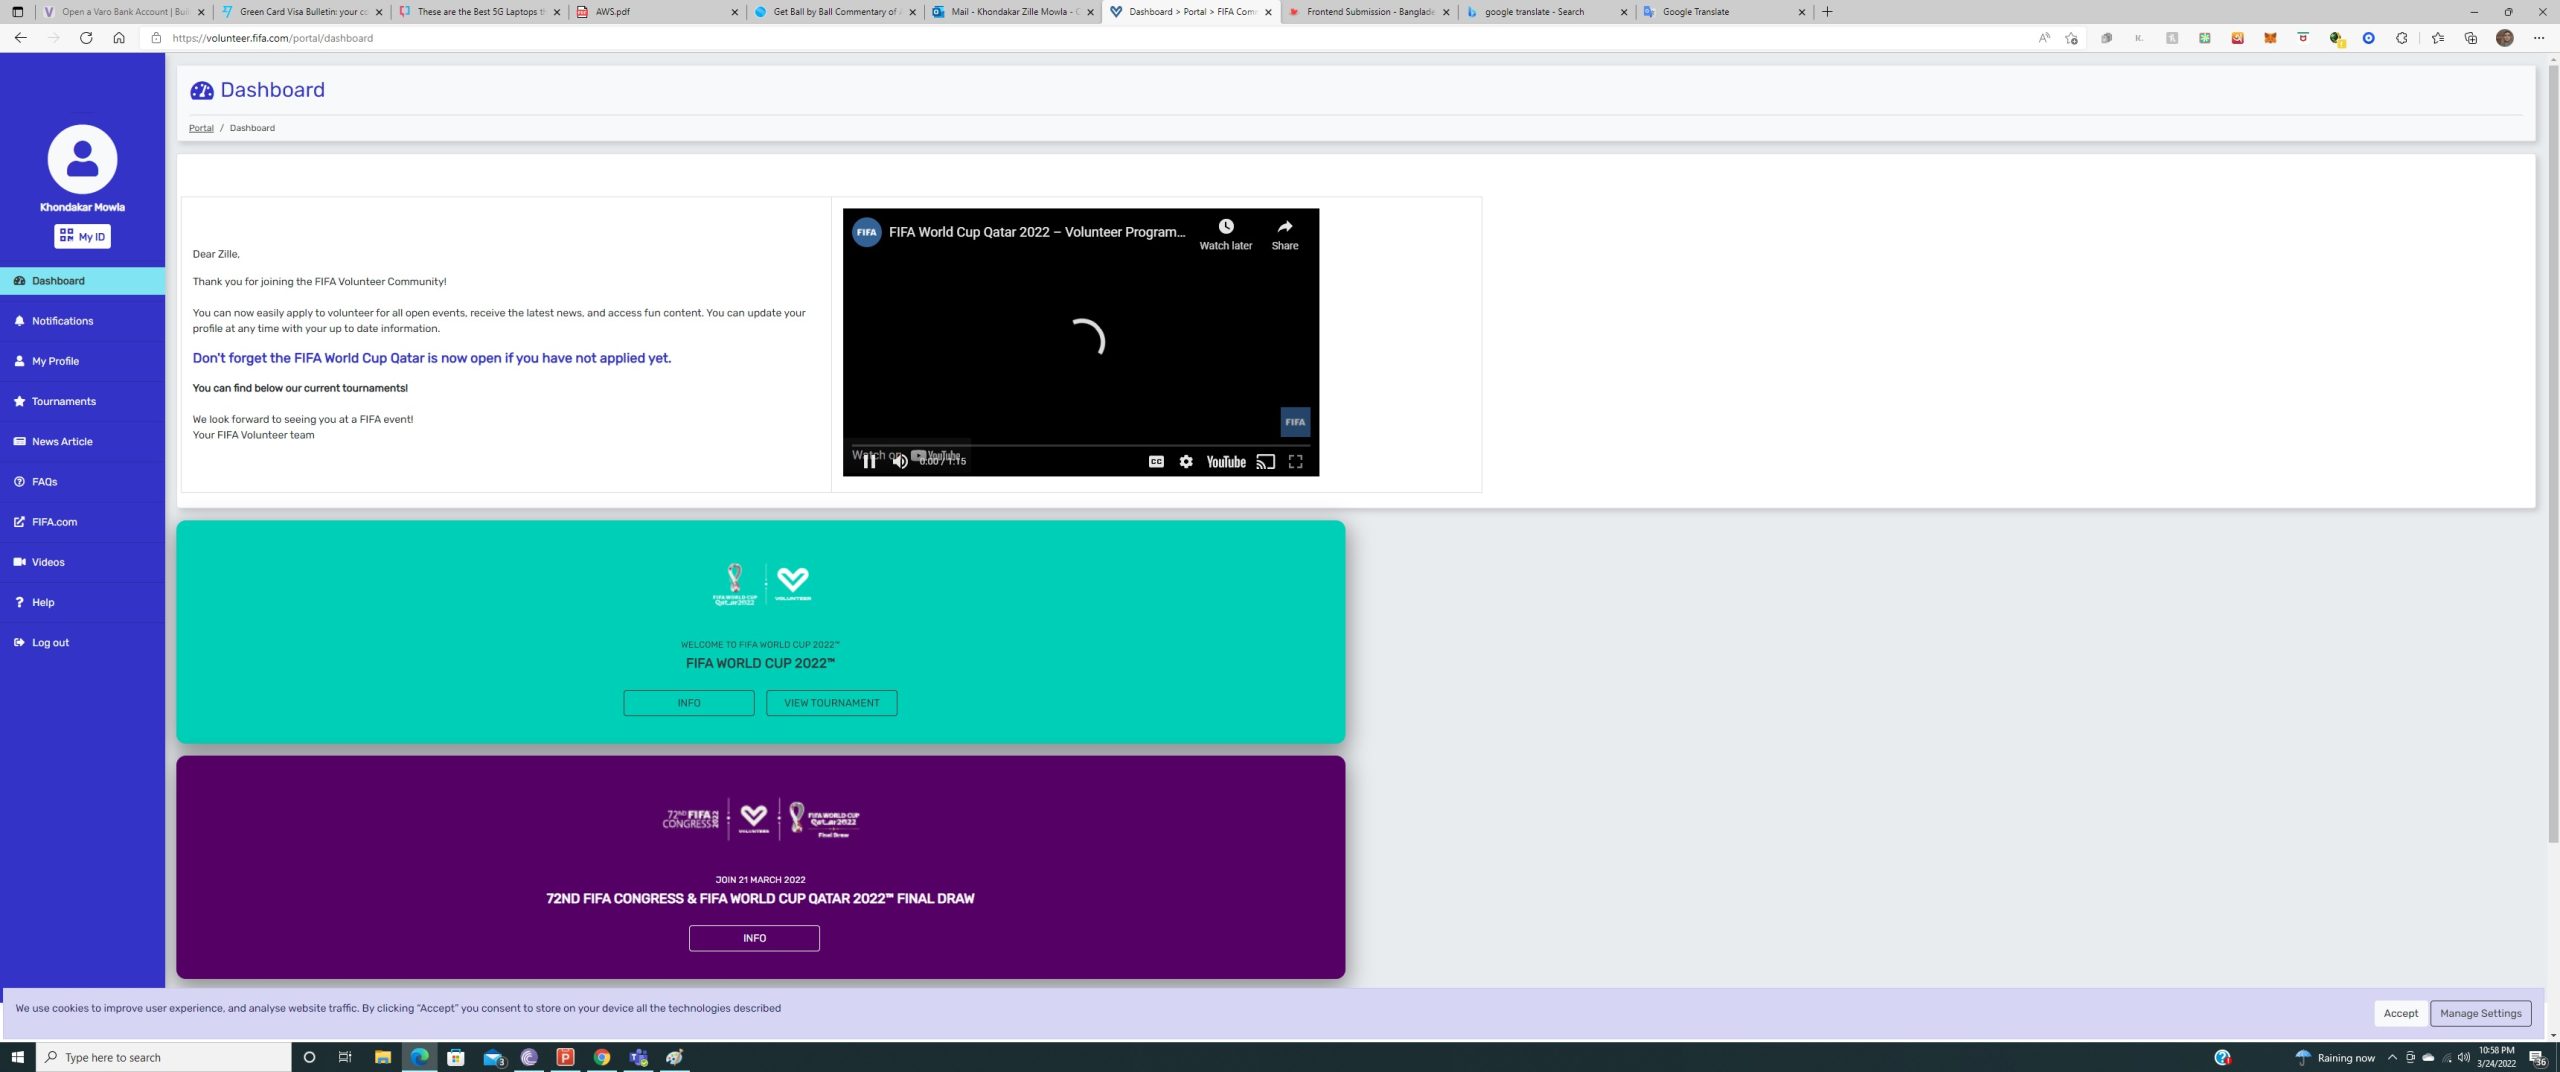Log out from the sidebar
Image resolution: width=2560 pixels, height=1072 pixels.
(50, 643)
